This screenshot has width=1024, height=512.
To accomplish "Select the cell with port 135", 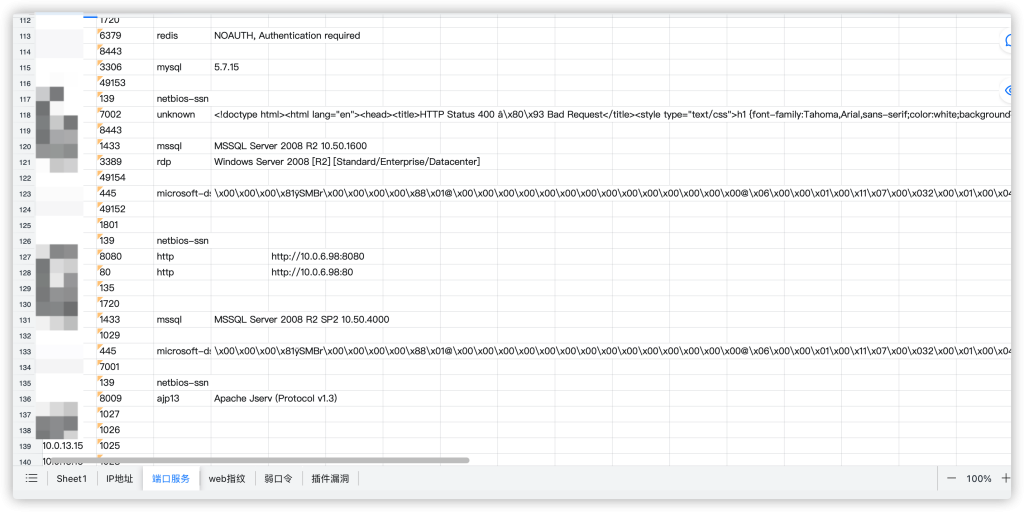I will (x=125, y=288).
